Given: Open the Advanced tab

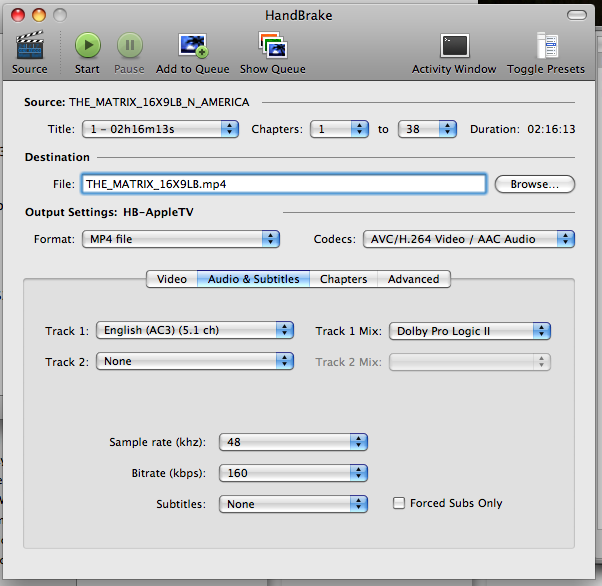Looking at the screenshot, I should point(413,279).
